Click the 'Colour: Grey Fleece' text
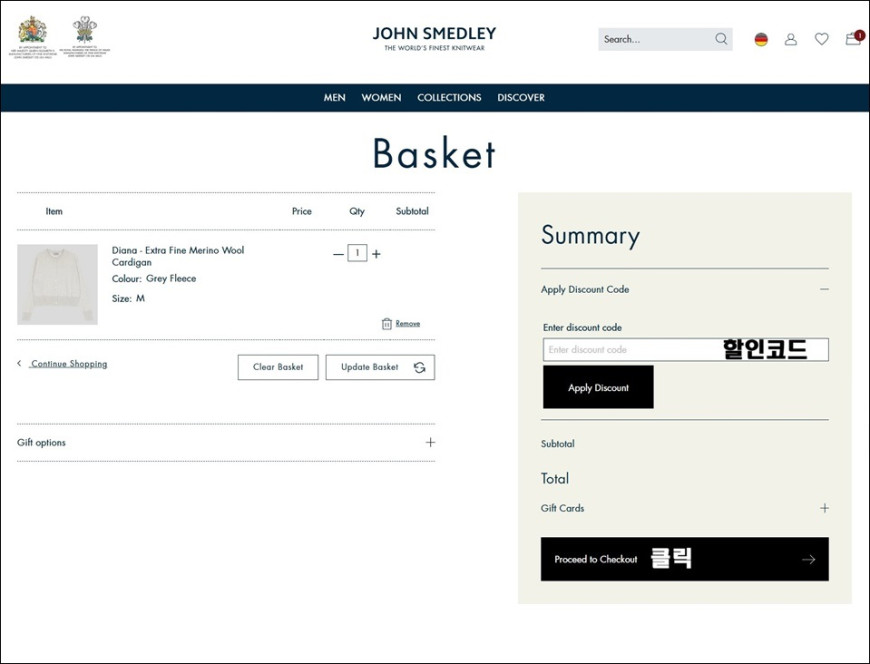870x664 pixels. coord(154,278)
